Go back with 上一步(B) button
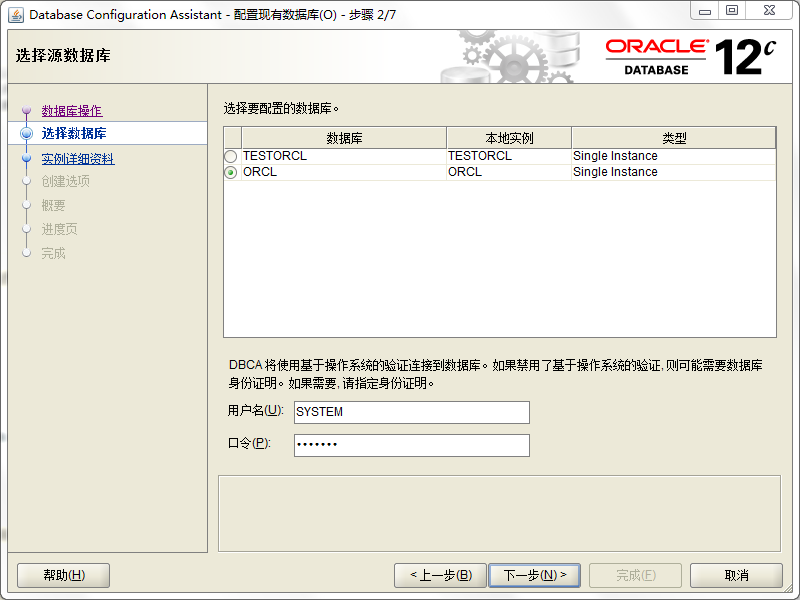 click(441, 576)
